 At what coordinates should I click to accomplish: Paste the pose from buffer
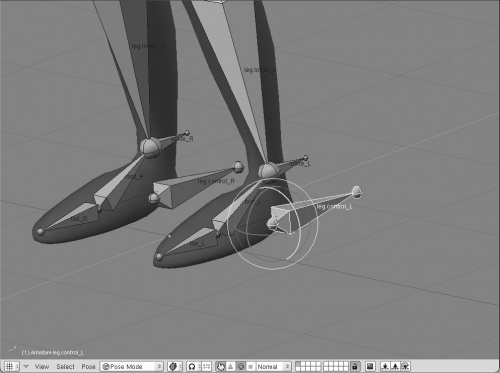(395, 366)
